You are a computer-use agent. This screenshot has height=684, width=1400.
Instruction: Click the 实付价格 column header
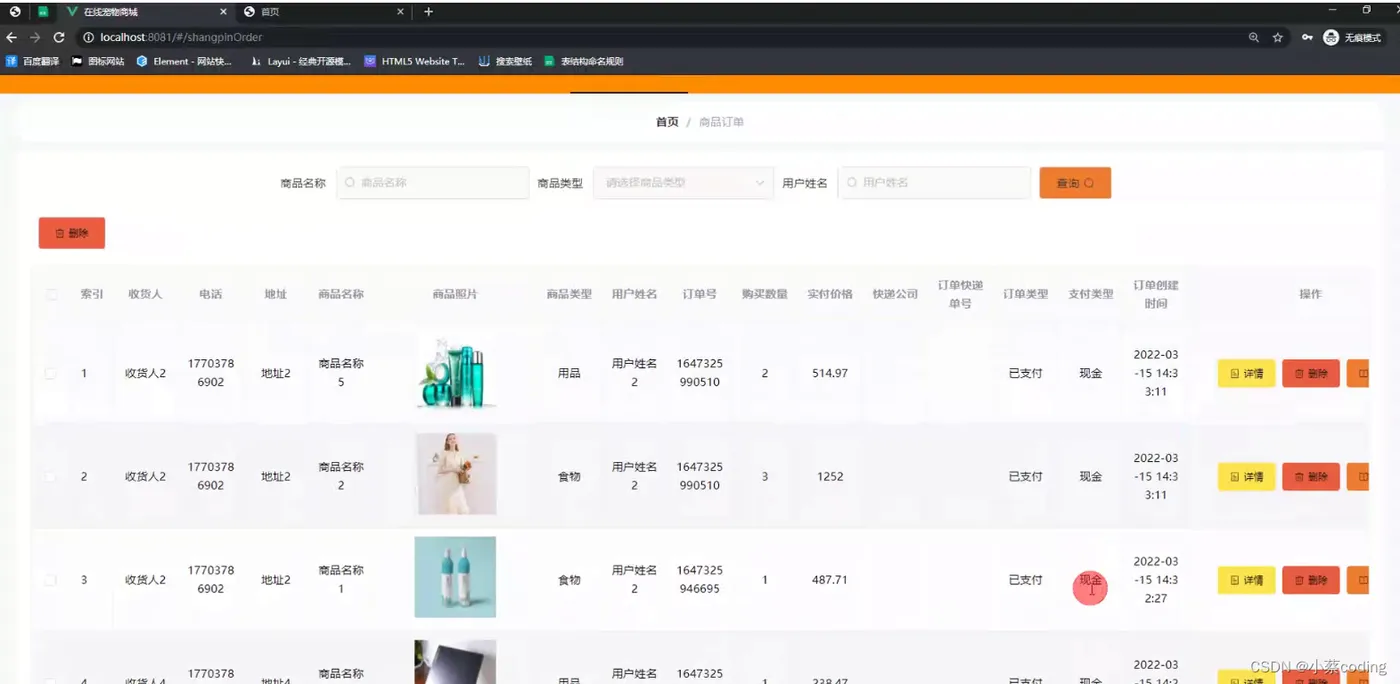tap(830, 294)
